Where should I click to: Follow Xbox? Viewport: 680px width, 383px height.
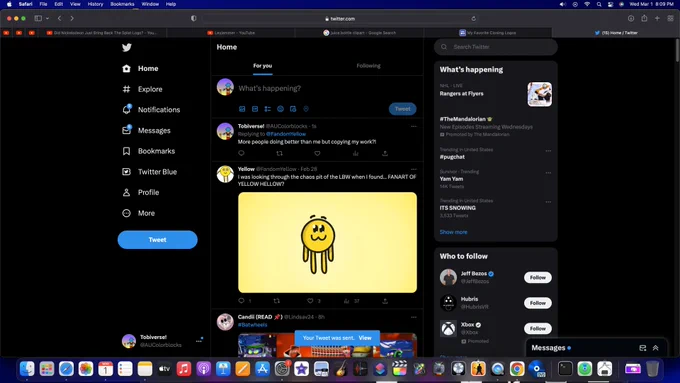pyautogui.click(x=538, y=328)
